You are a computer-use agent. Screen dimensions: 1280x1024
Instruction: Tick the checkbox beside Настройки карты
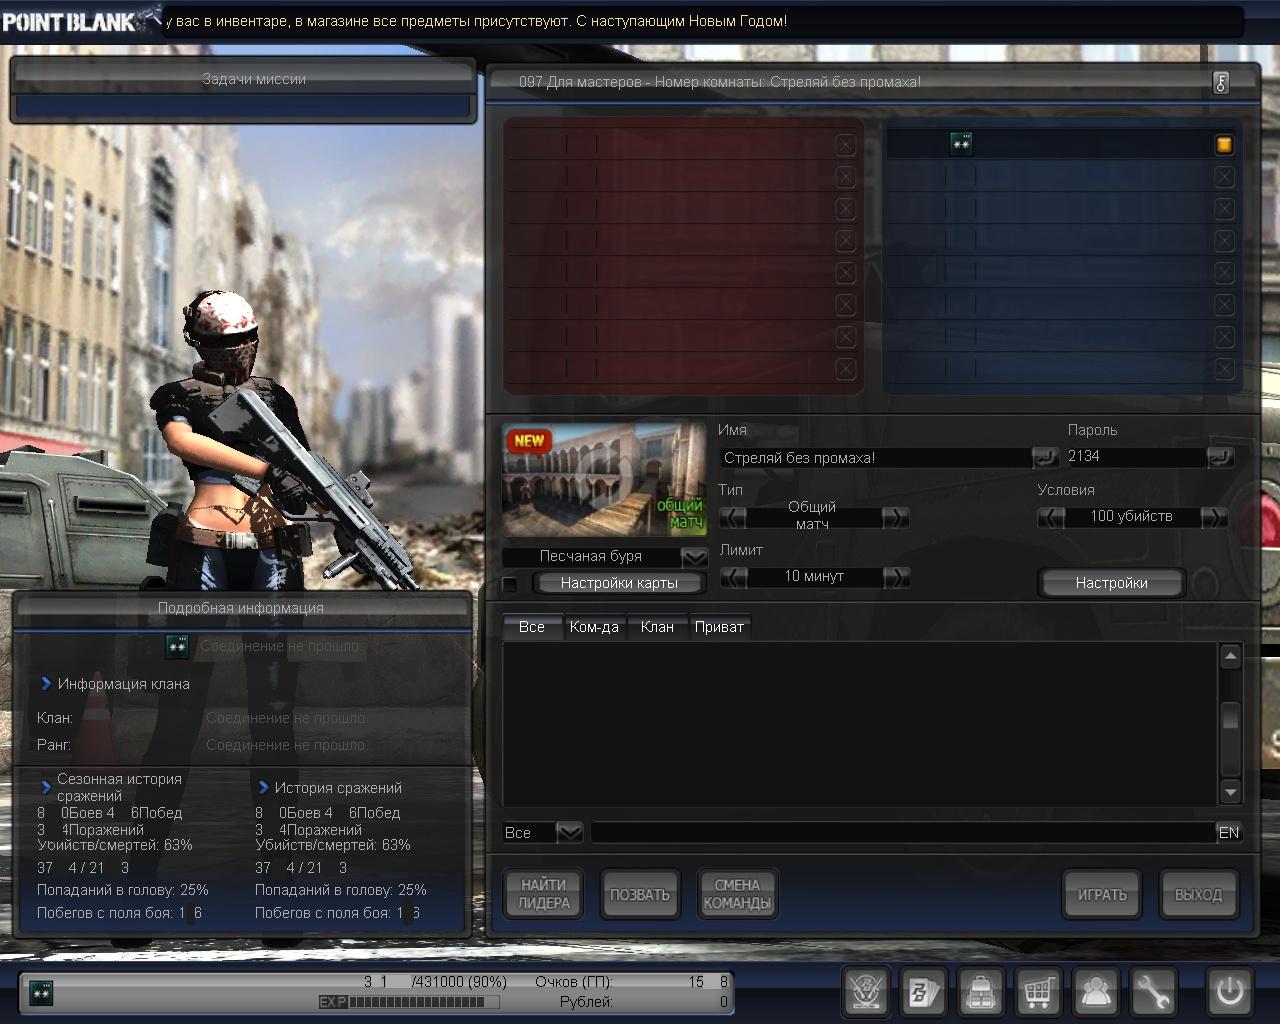pyautogui.click(x=510, y=584)
